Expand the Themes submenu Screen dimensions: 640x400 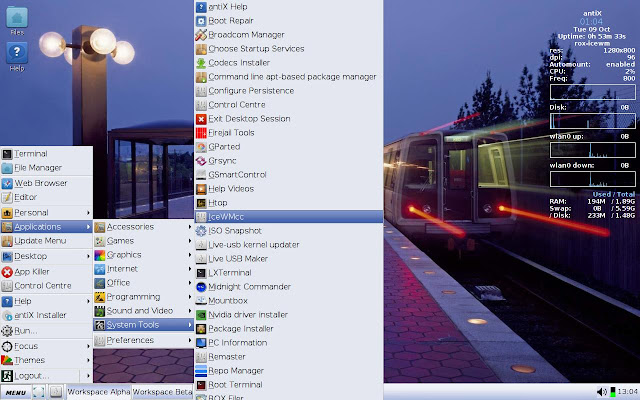tap(47, 360)
